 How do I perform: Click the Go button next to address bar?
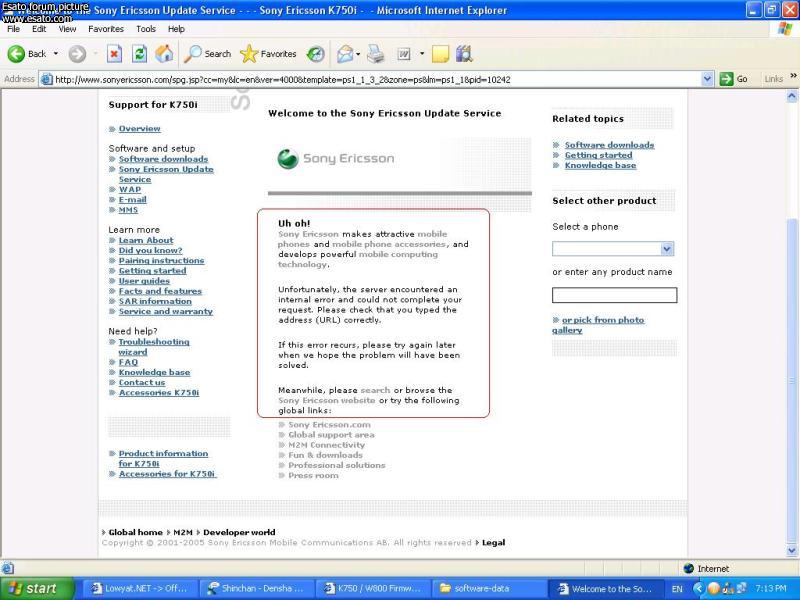click(x=733, y=79)
